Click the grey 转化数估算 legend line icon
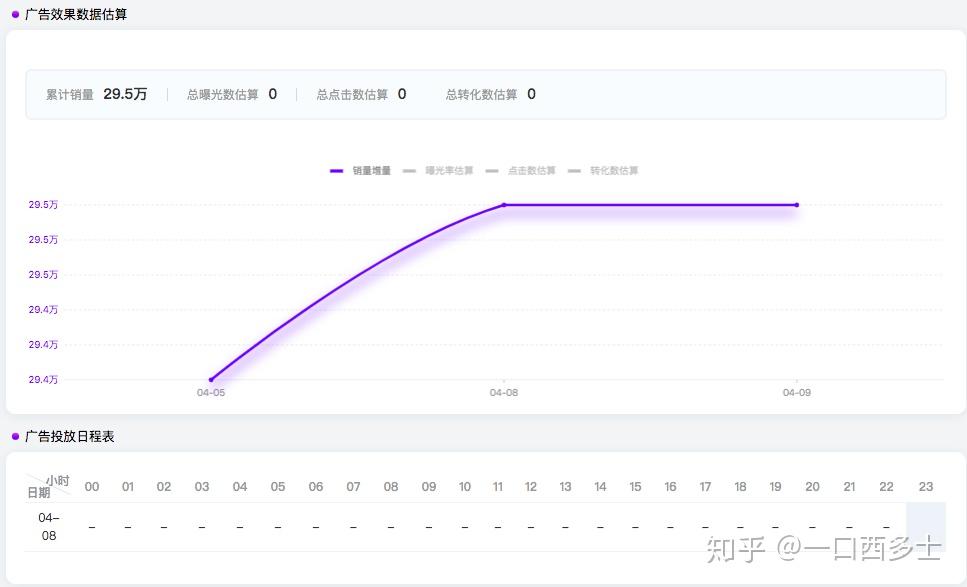This screenshot has width=967, height=587. pos(574,171)
